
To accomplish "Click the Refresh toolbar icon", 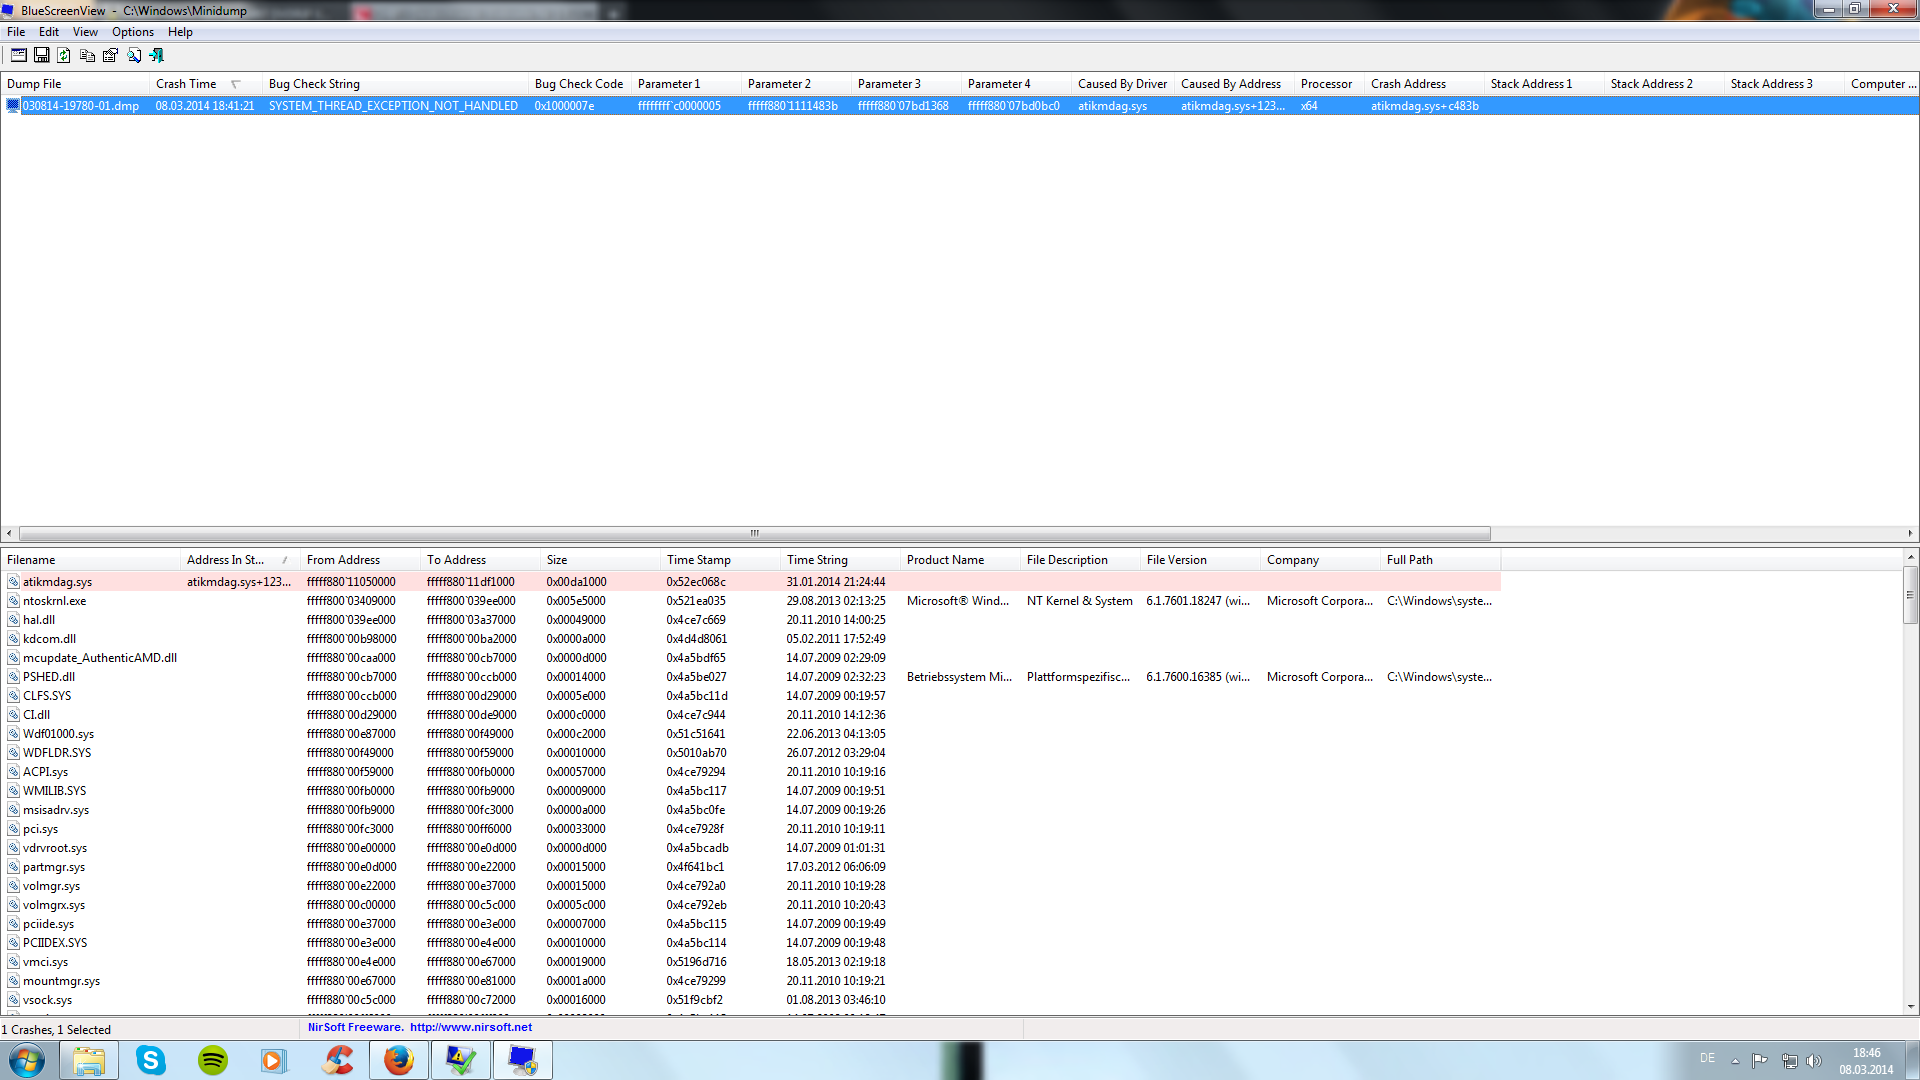I will [64, 56].
